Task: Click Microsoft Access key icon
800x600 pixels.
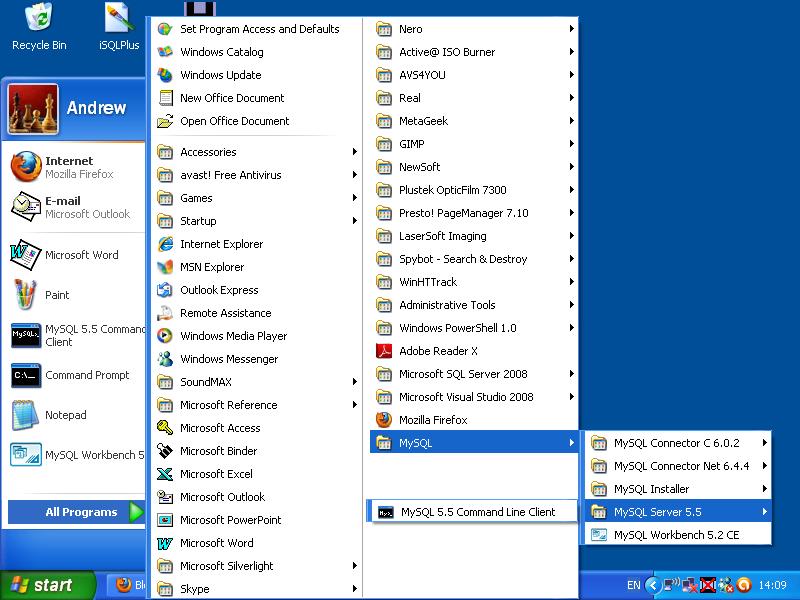Action: tap(165, 428)
